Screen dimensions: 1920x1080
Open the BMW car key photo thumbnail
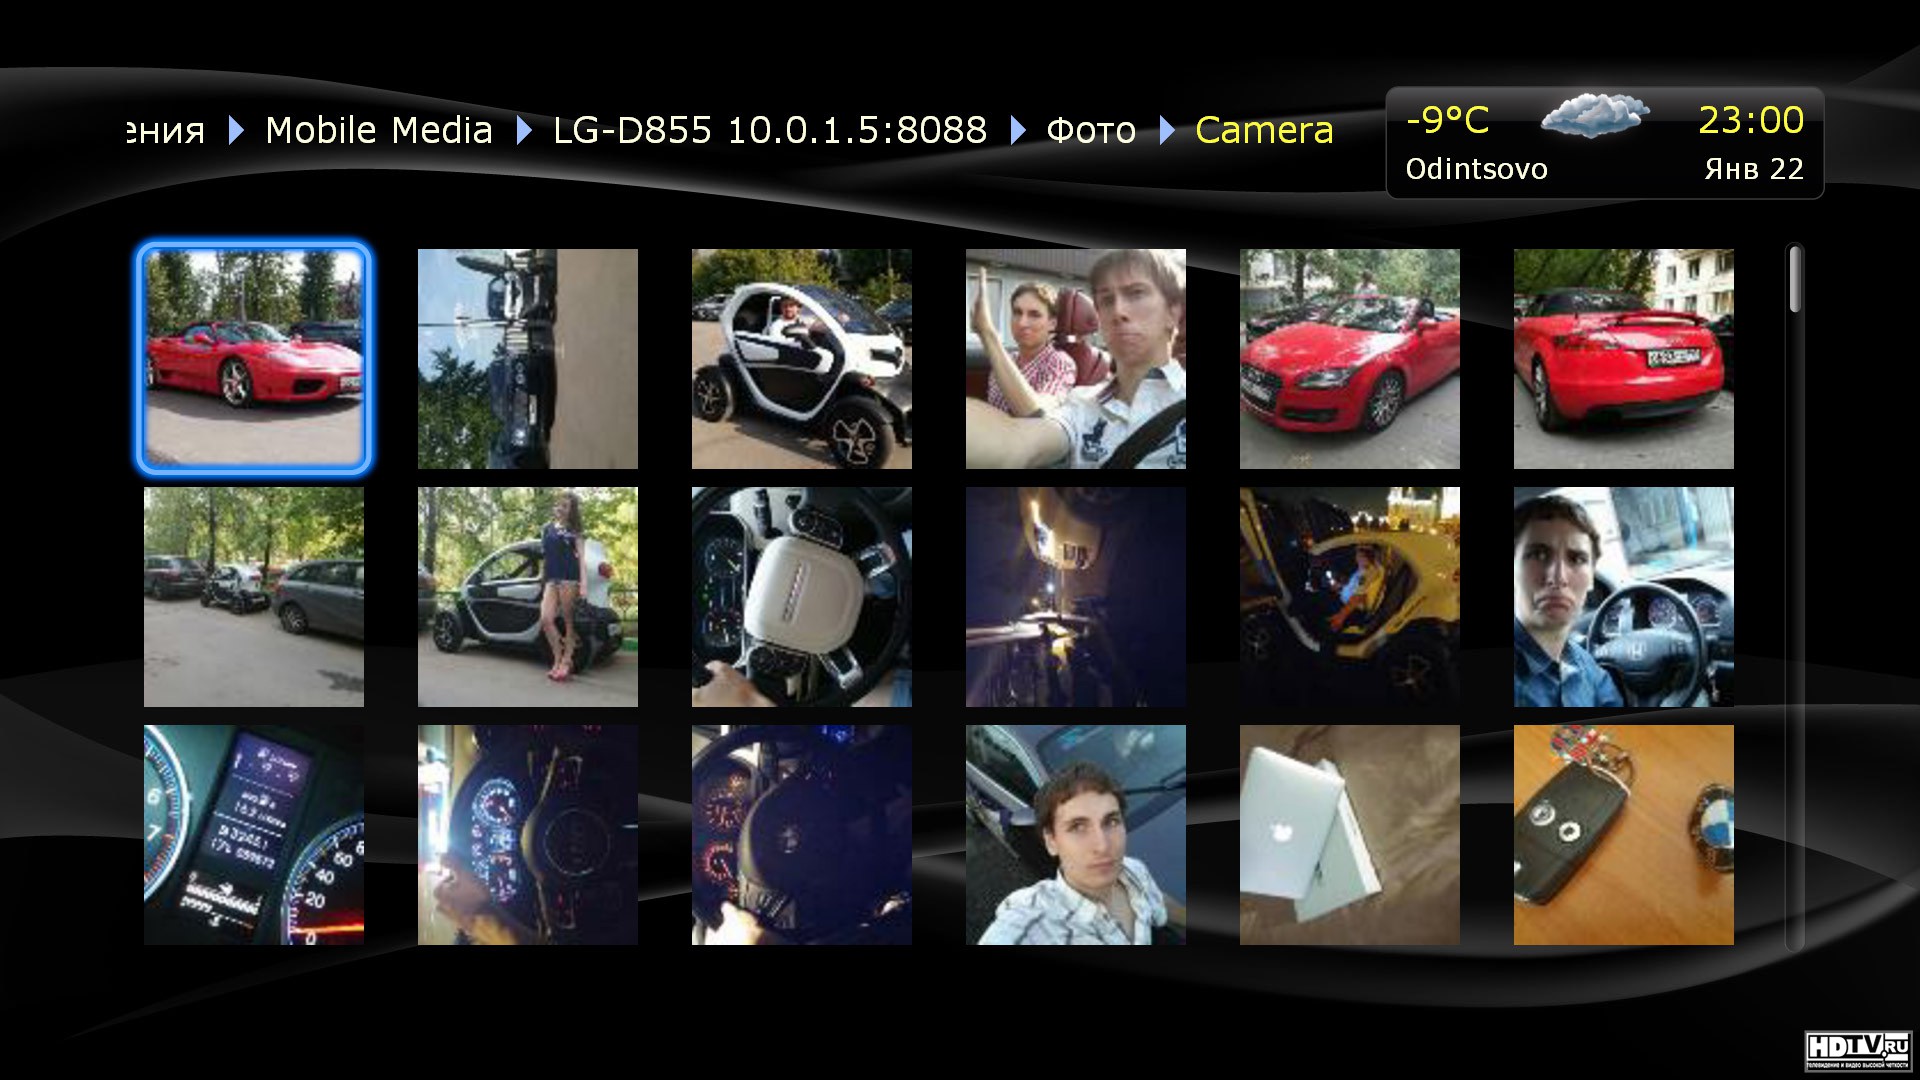click(1624, 835)
